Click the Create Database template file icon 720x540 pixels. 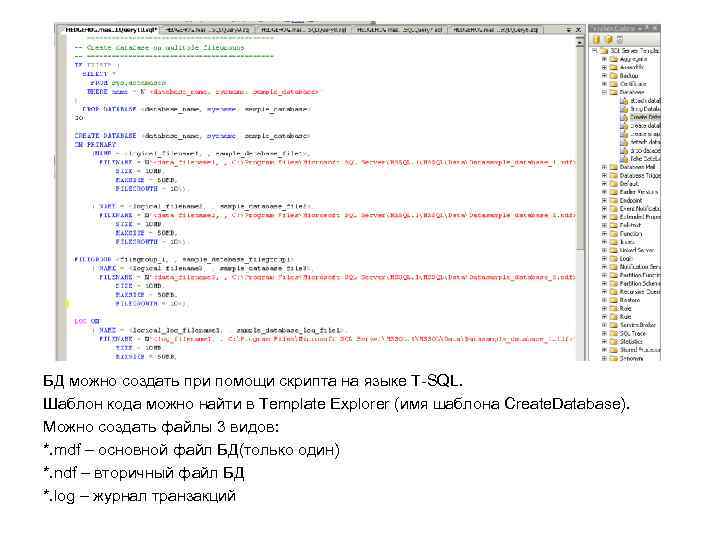tap(624, 117)
